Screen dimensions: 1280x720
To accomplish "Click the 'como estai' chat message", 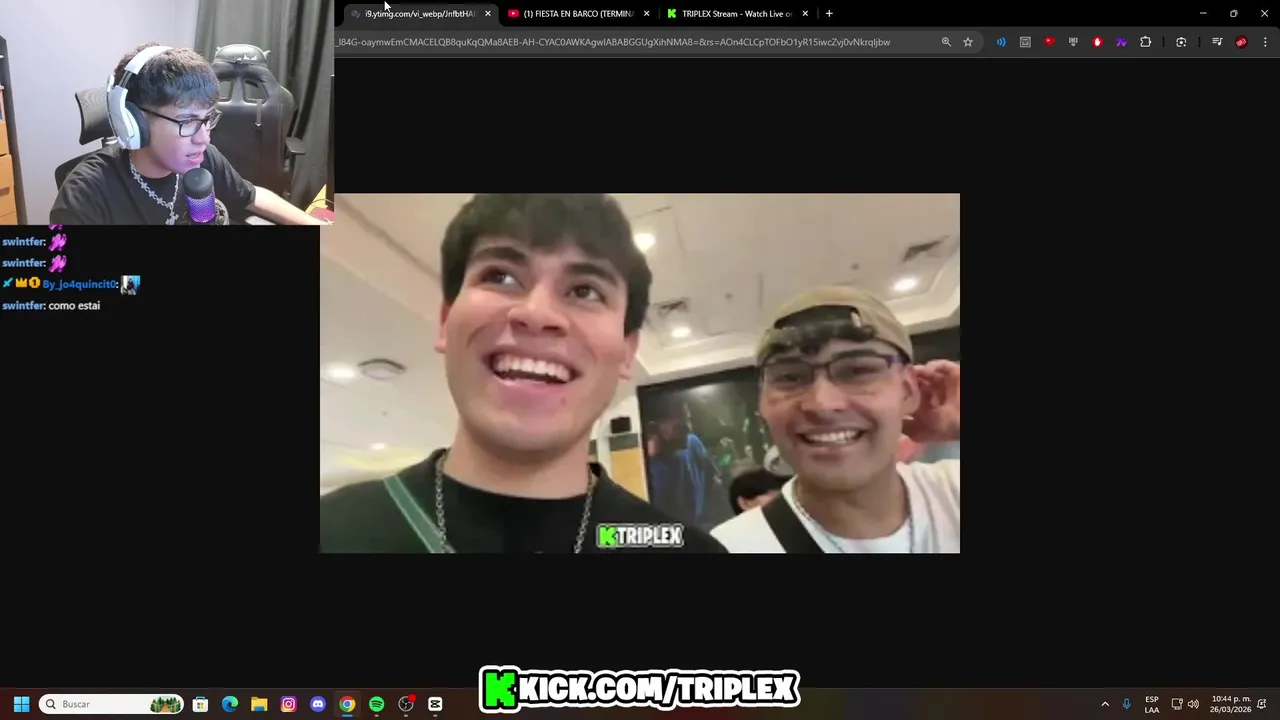I will (x=74, y=306).
